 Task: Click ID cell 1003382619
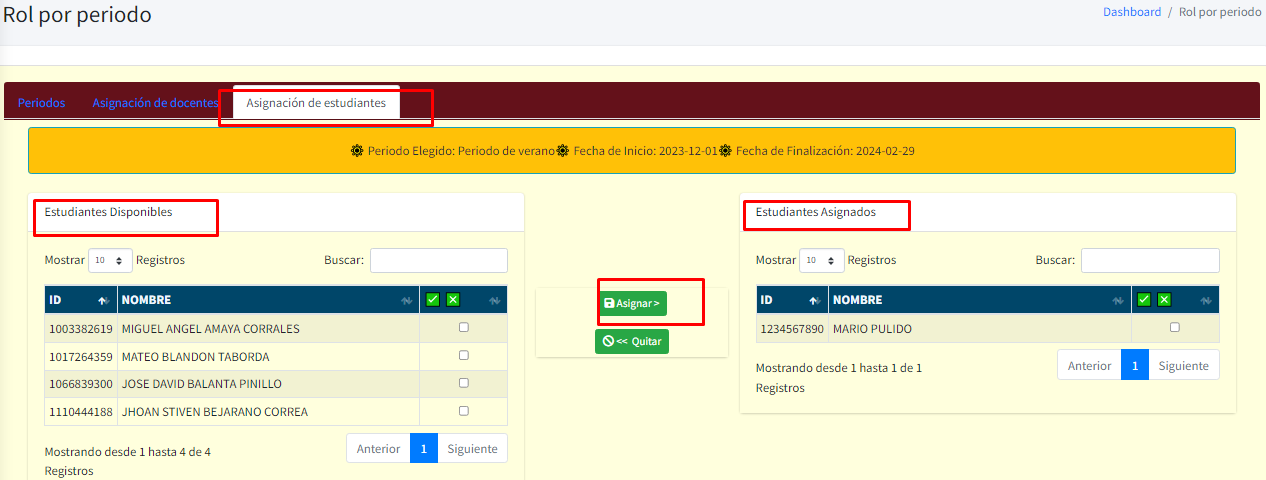coord(81,329)
